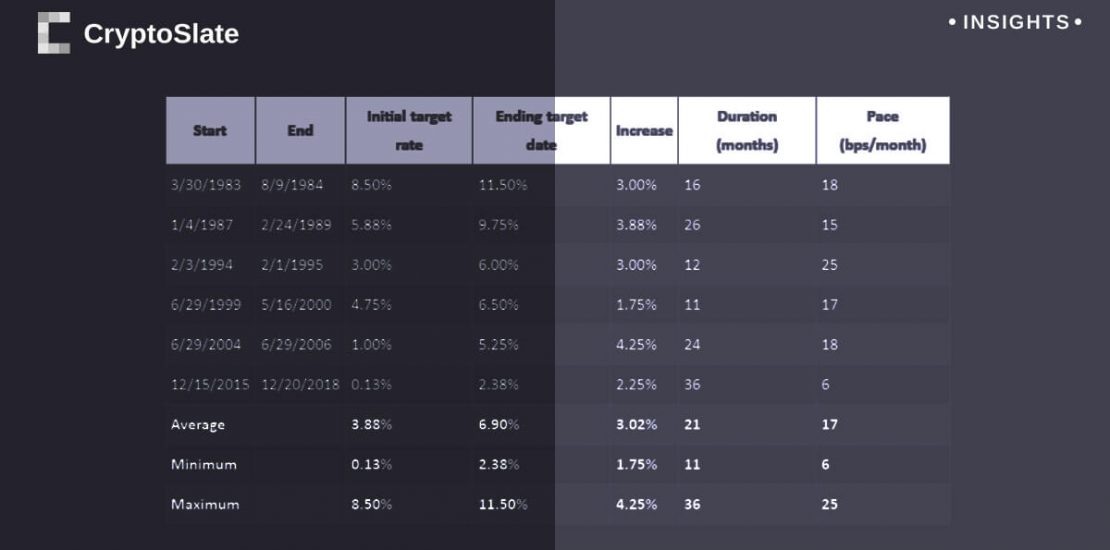Click the Duration (months) column header
Image resolution: width=1110 pixels, height=550 pixels.
point(747,130)
